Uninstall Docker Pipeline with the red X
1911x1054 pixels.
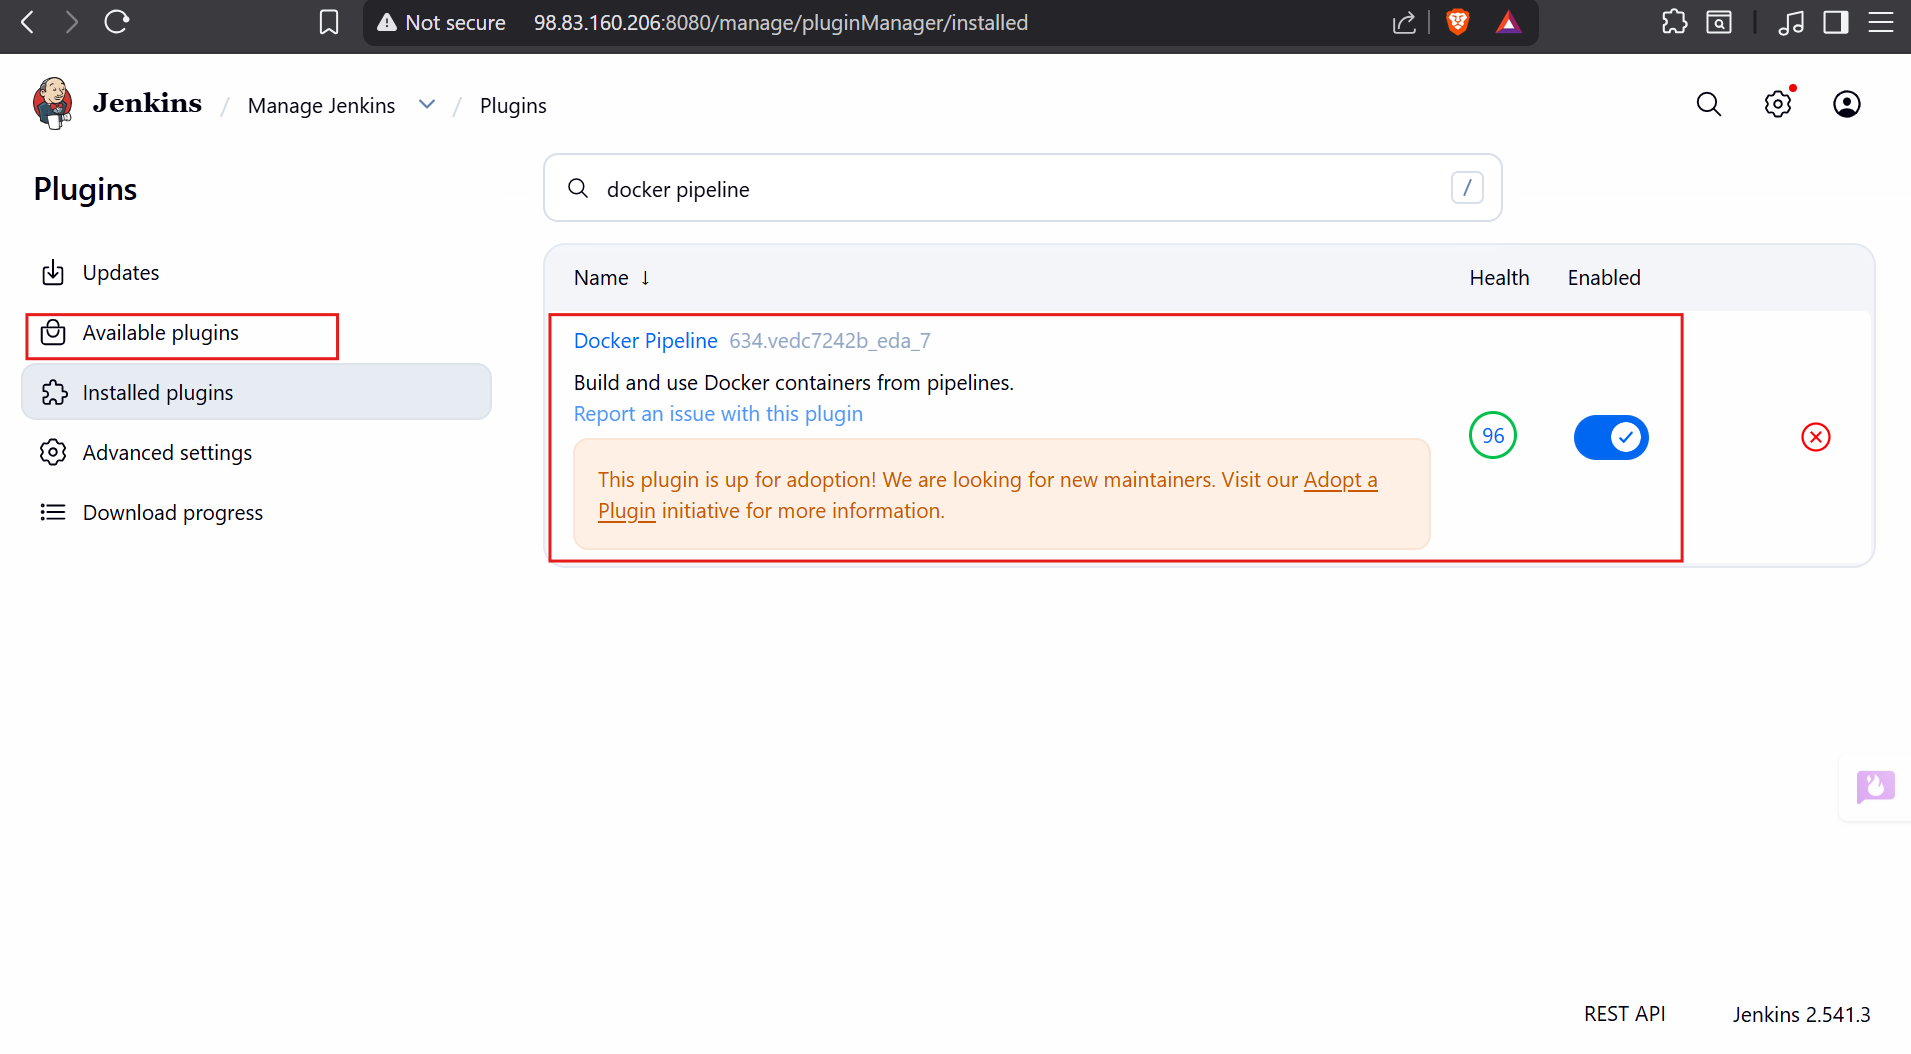click(1816, 437)
